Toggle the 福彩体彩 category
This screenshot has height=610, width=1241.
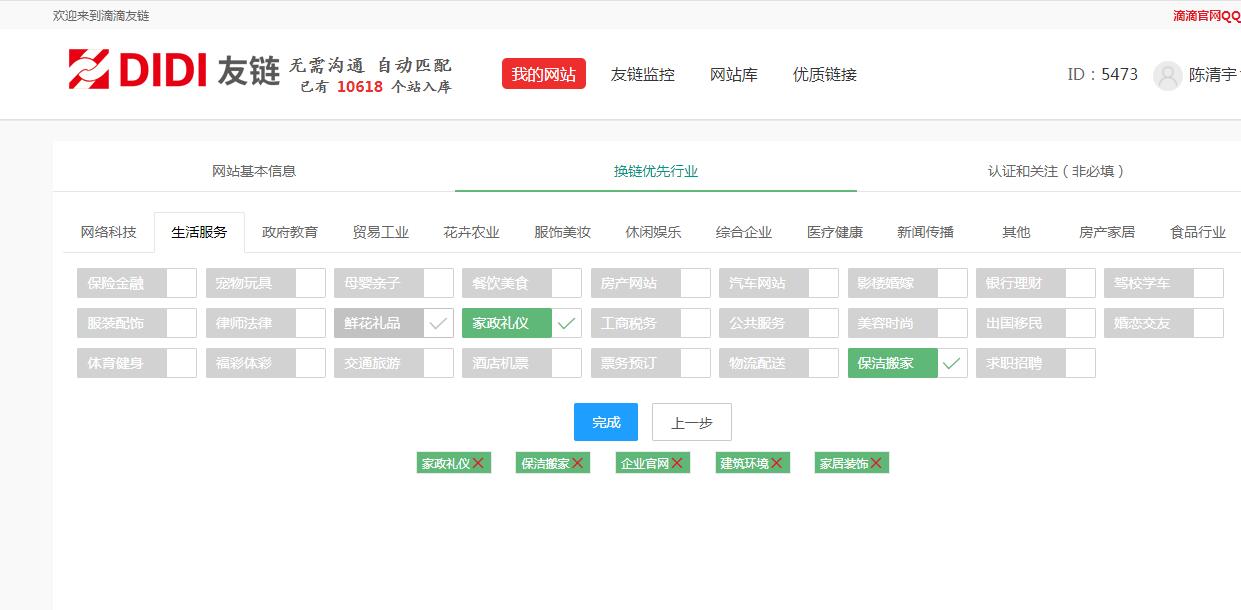266,363
